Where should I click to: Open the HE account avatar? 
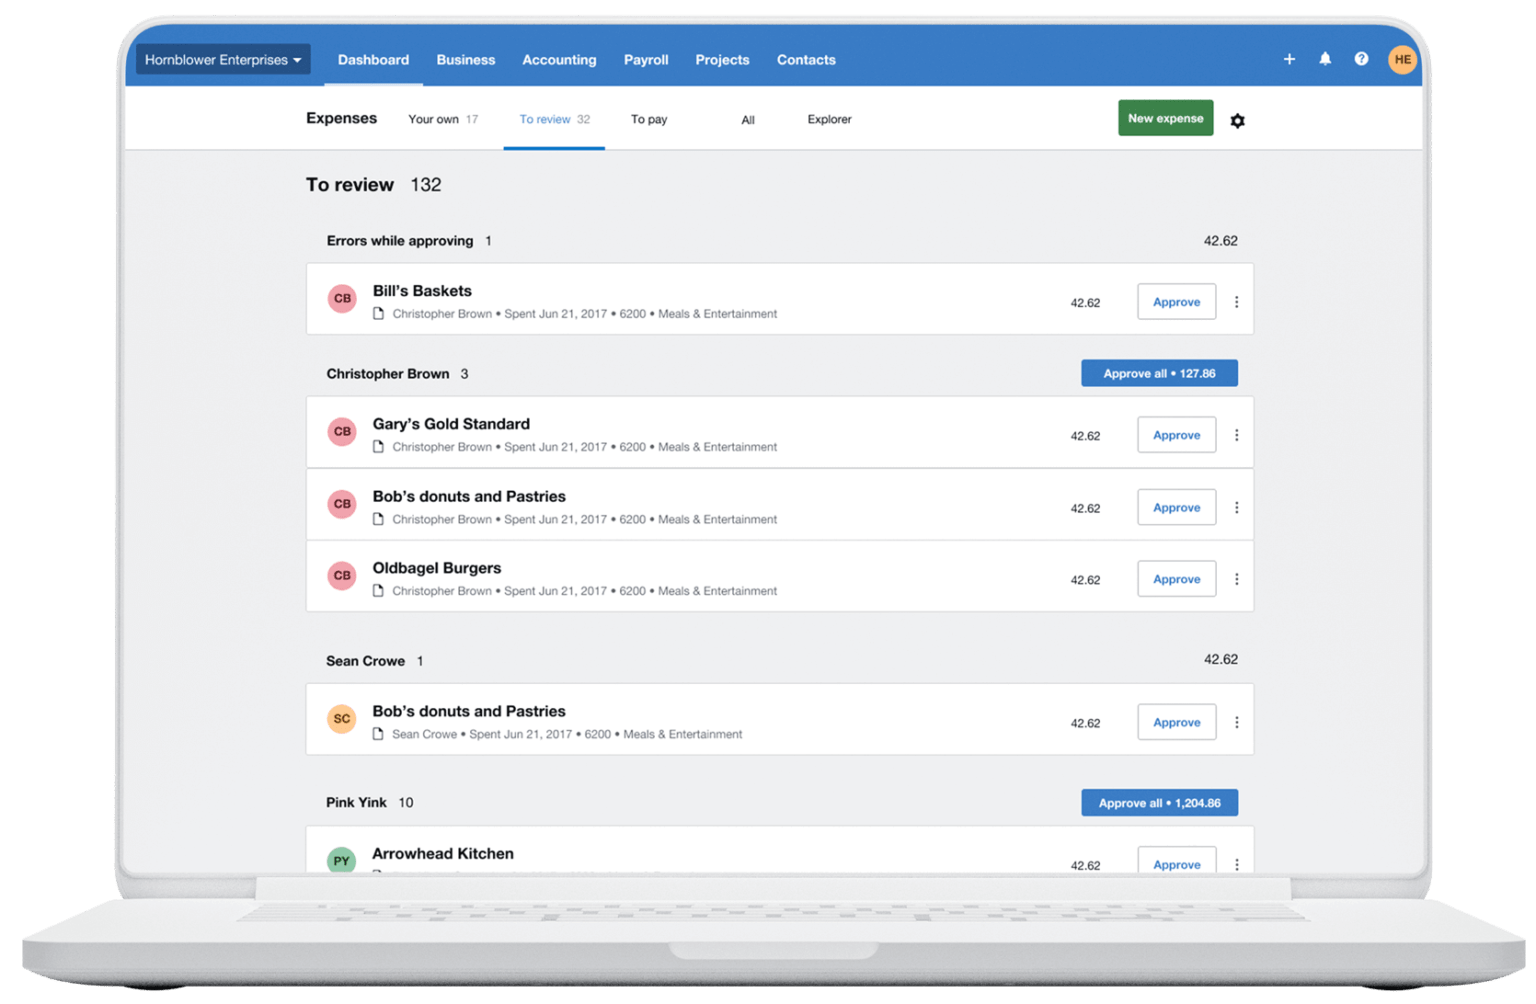click(x=1402, y=59)
